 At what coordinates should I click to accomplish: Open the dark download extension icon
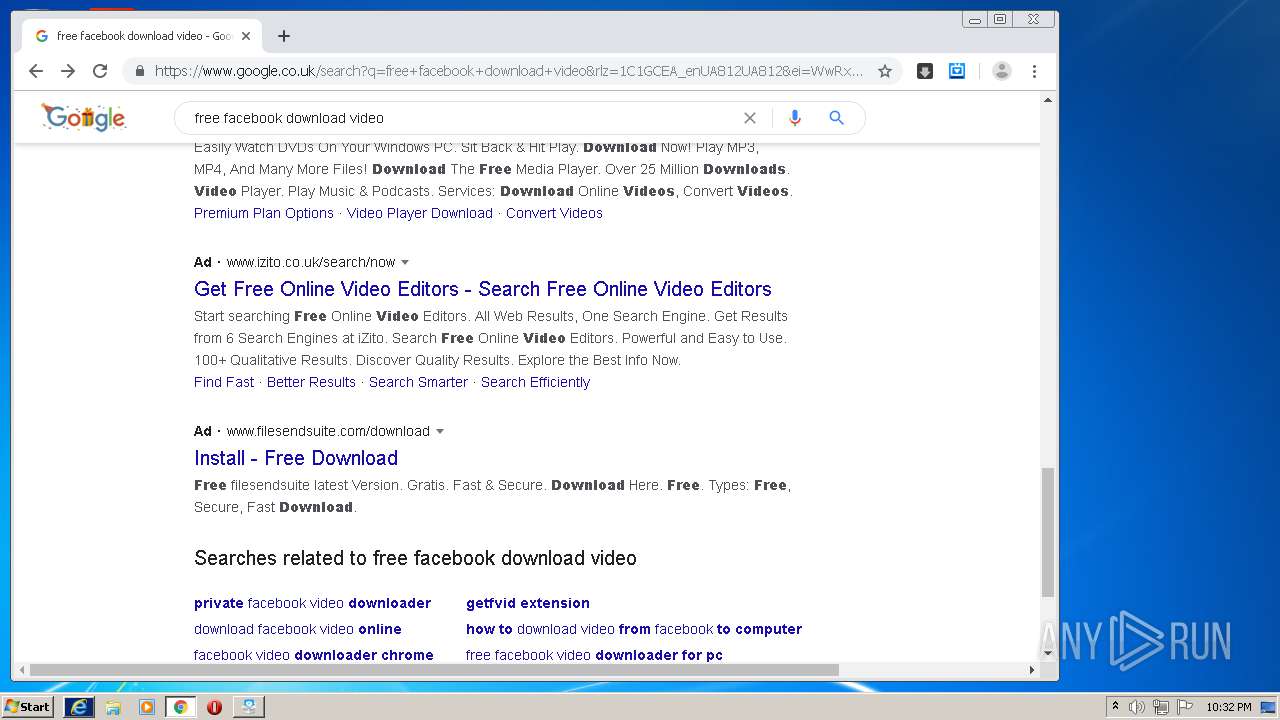(x=925, y=71)
